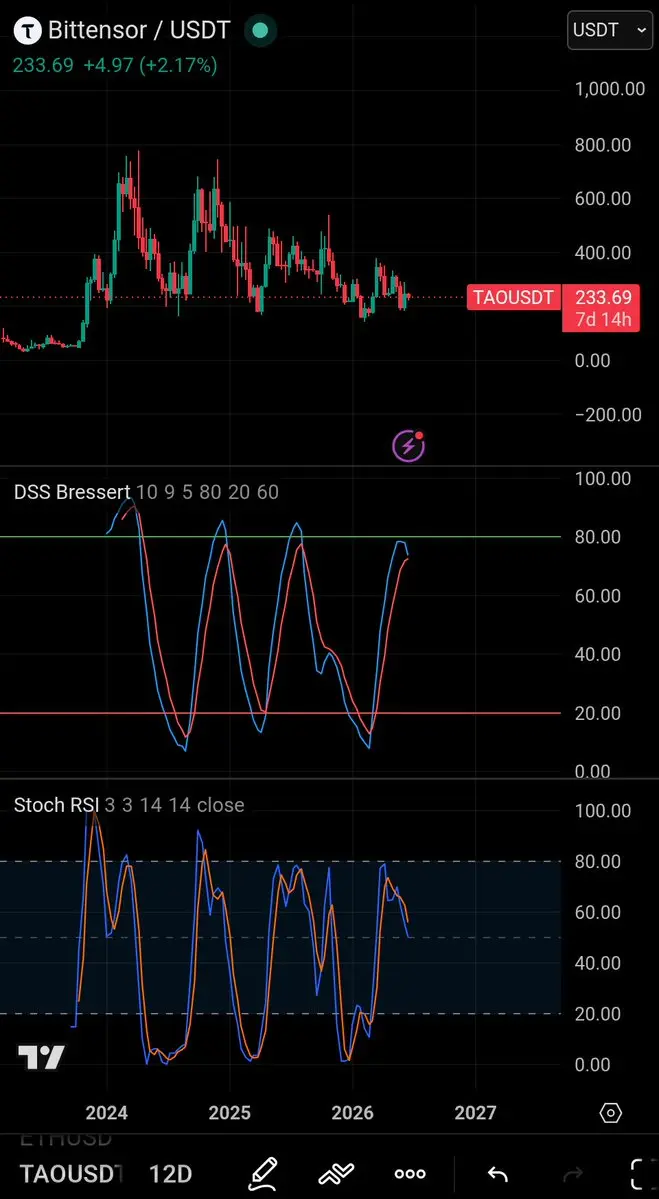Tap the 2027 time axis label

(476, 1113)
